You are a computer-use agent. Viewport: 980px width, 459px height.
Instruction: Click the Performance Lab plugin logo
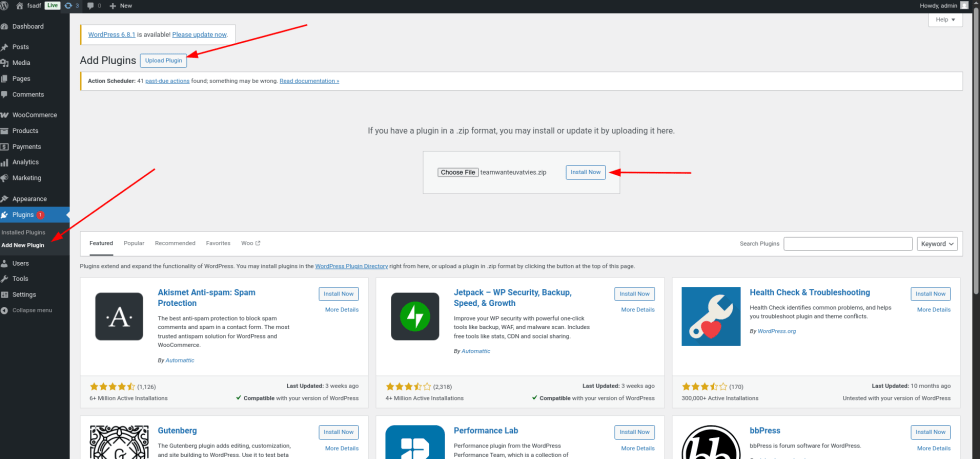[415, 442]
